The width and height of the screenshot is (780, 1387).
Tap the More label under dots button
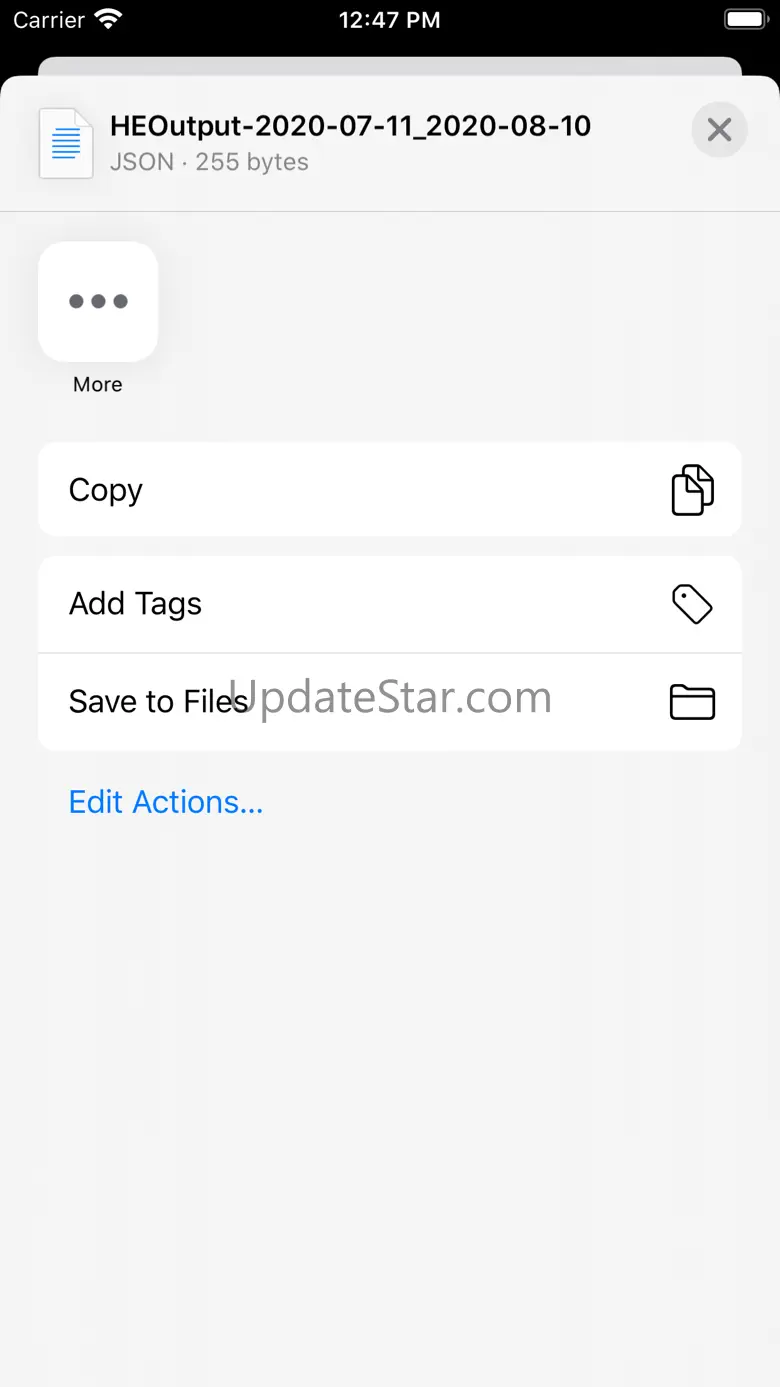tap(98, 384)
